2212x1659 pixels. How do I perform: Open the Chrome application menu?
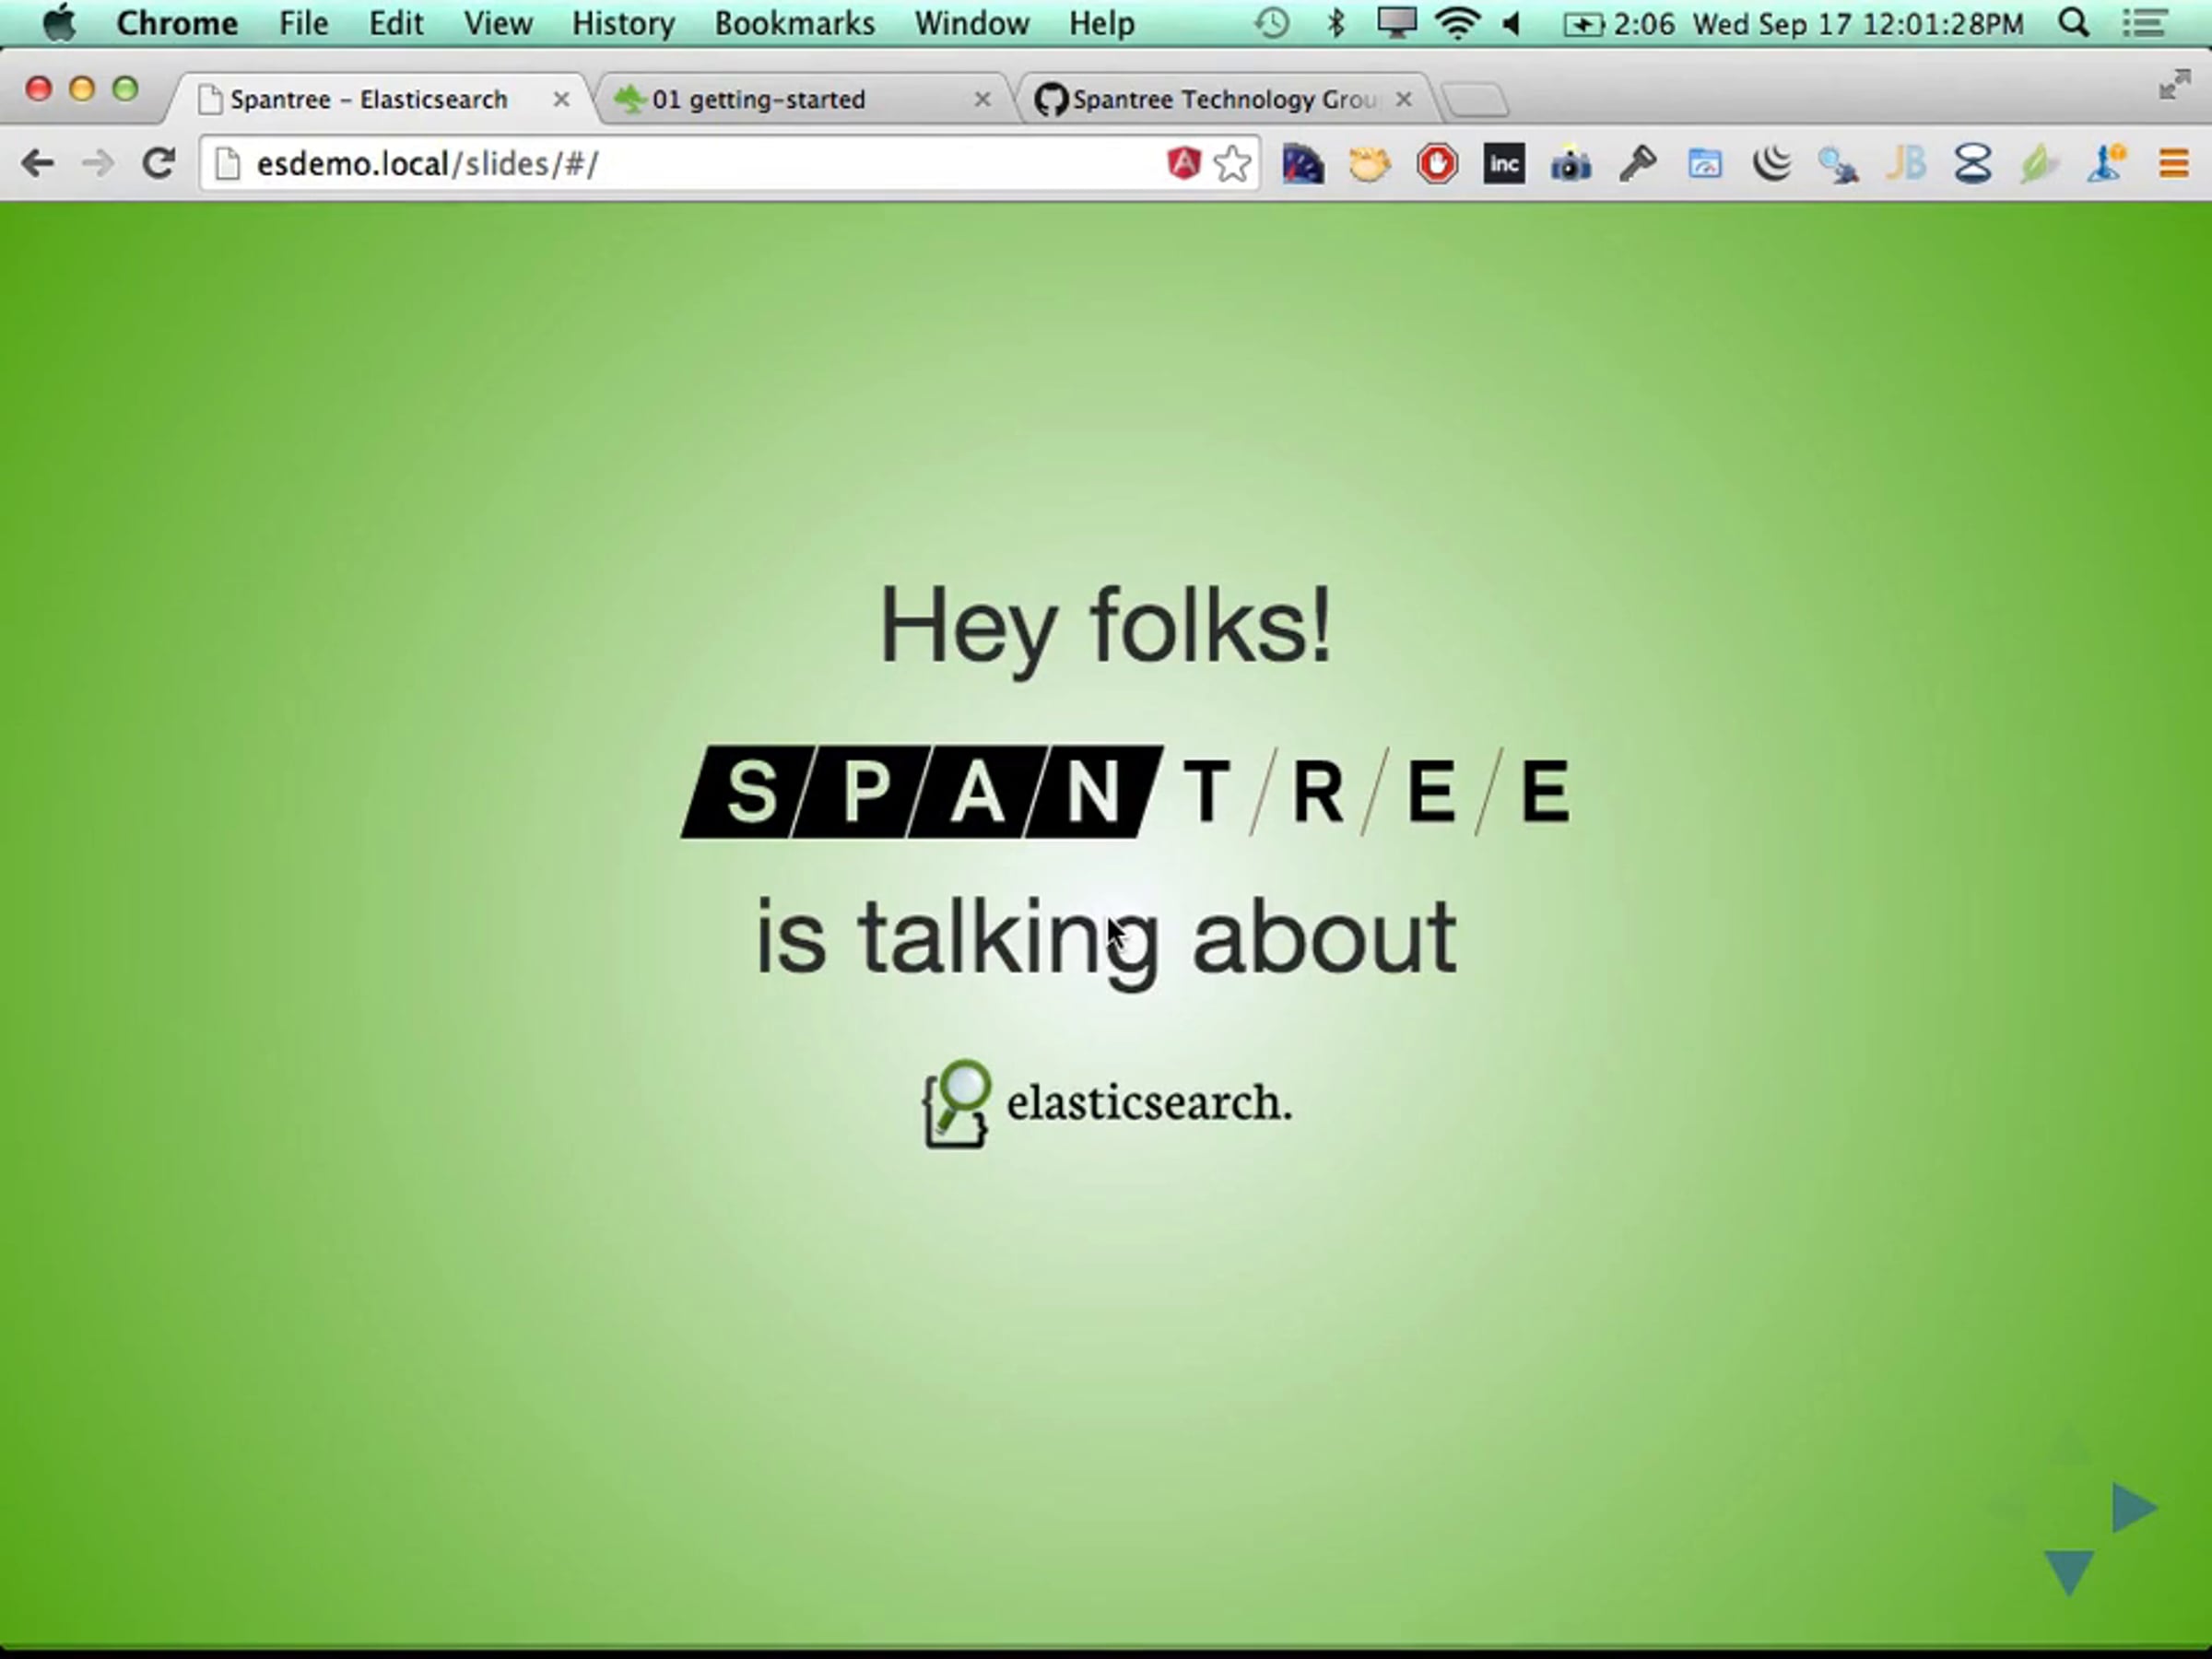(x=177, y=23)
